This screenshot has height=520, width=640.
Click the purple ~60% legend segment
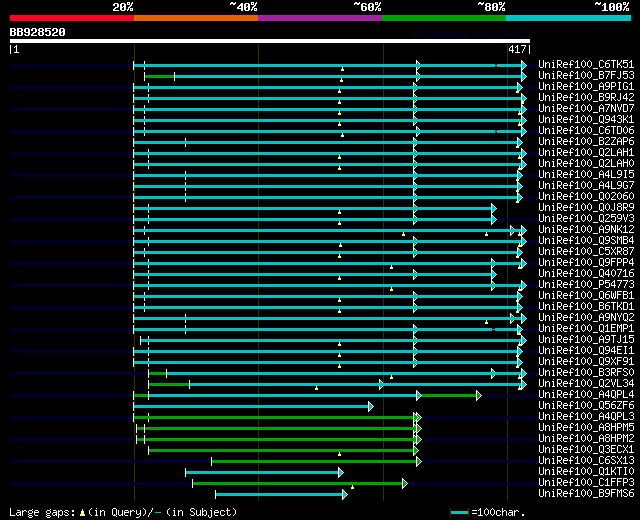pyautogui.click(x=320, y=18)
